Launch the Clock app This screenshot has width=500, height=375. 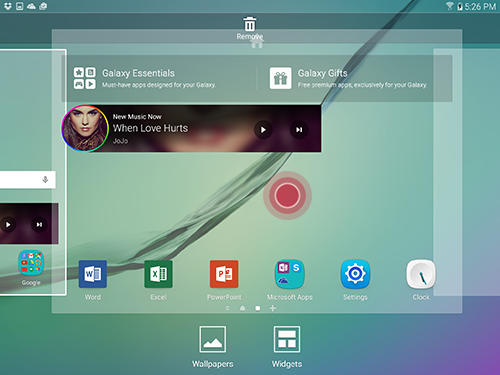(421, 274)
